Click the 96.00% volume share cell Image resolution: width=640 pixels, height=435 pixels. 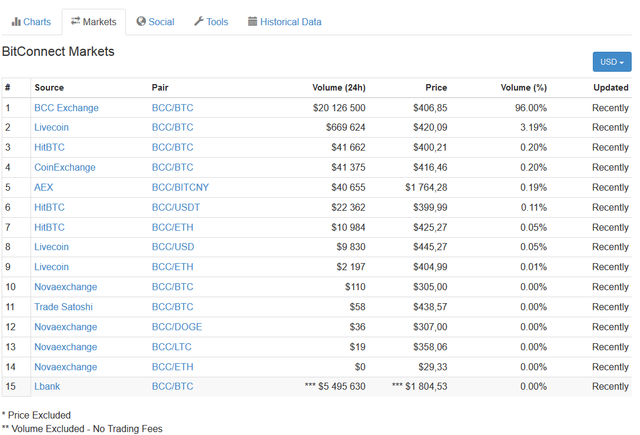tap(531, 108)
